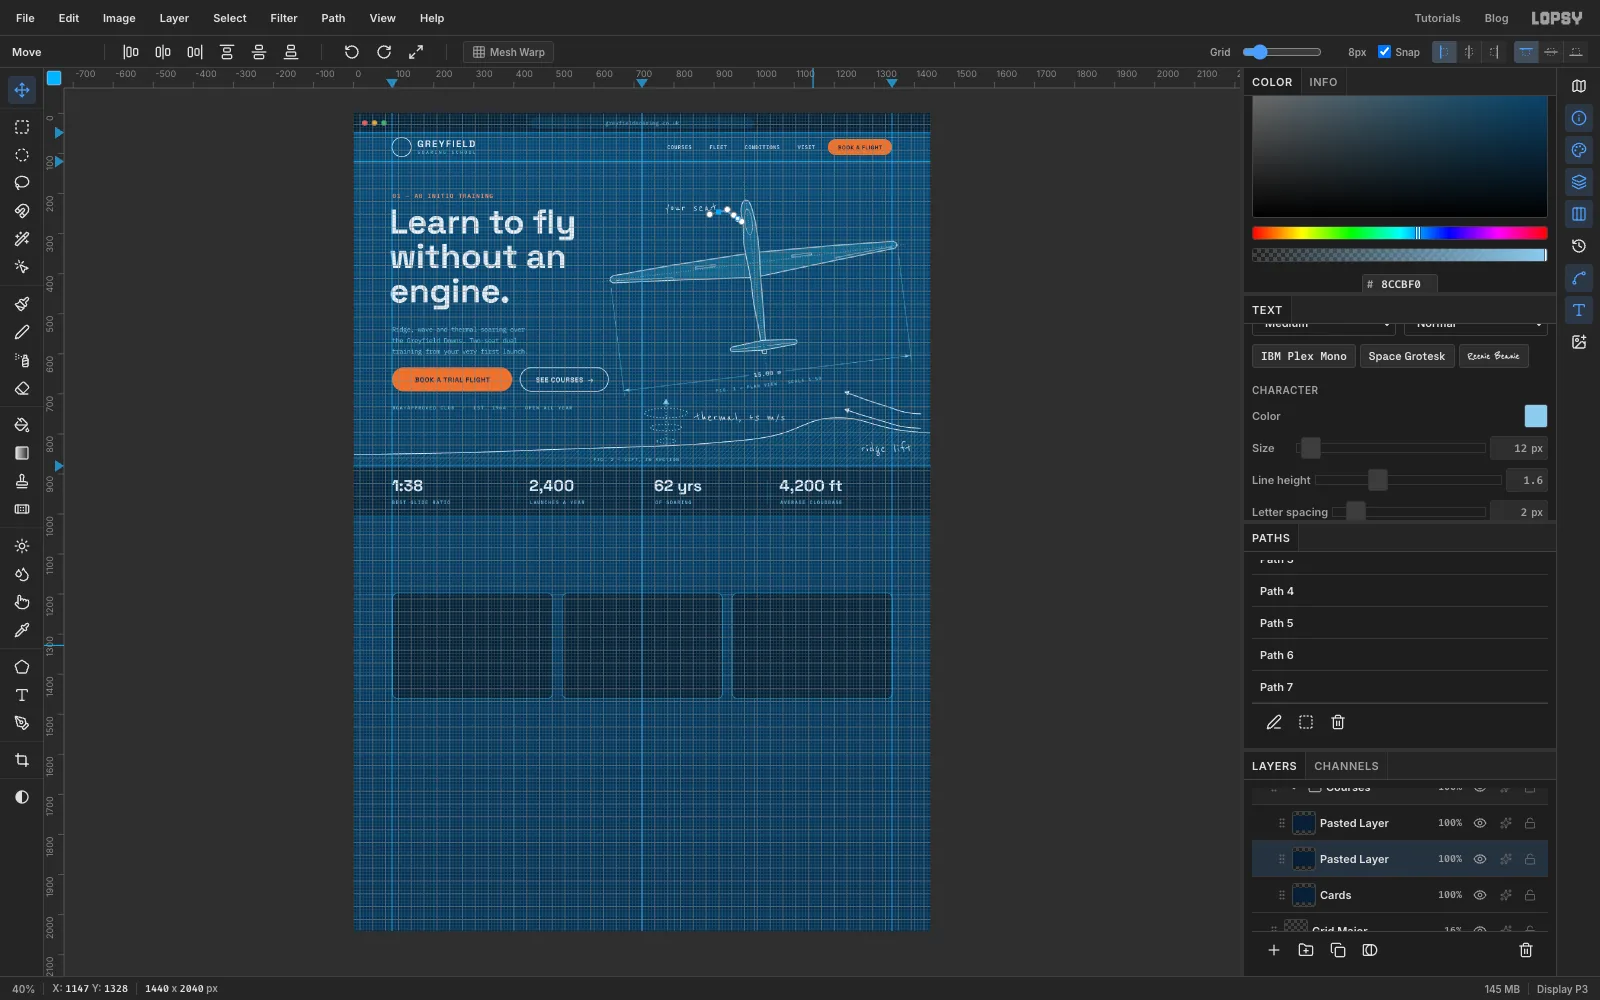Switch to the Info tab
This screenshot has height=1000, width=1600.
pyautogui.click(x=1323, y=82)
